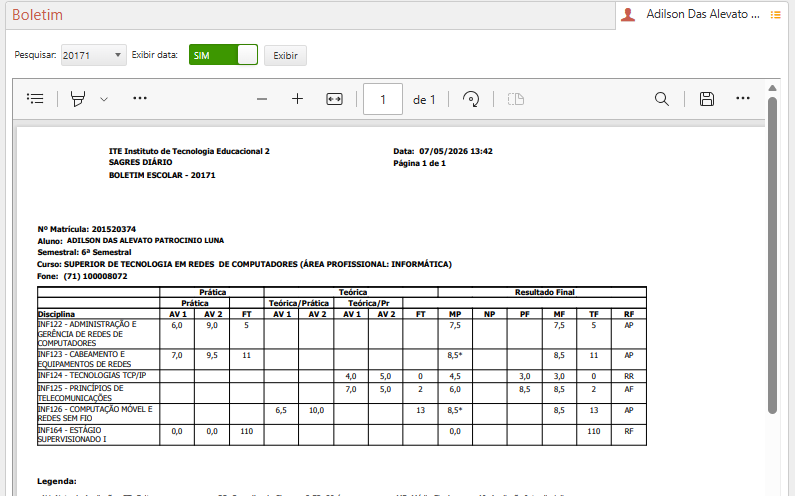The width and height of the screenshot is (795, 496).
Task: Click the 'SAGRES DIÁRIO' text
Action: tap(140, 162)
